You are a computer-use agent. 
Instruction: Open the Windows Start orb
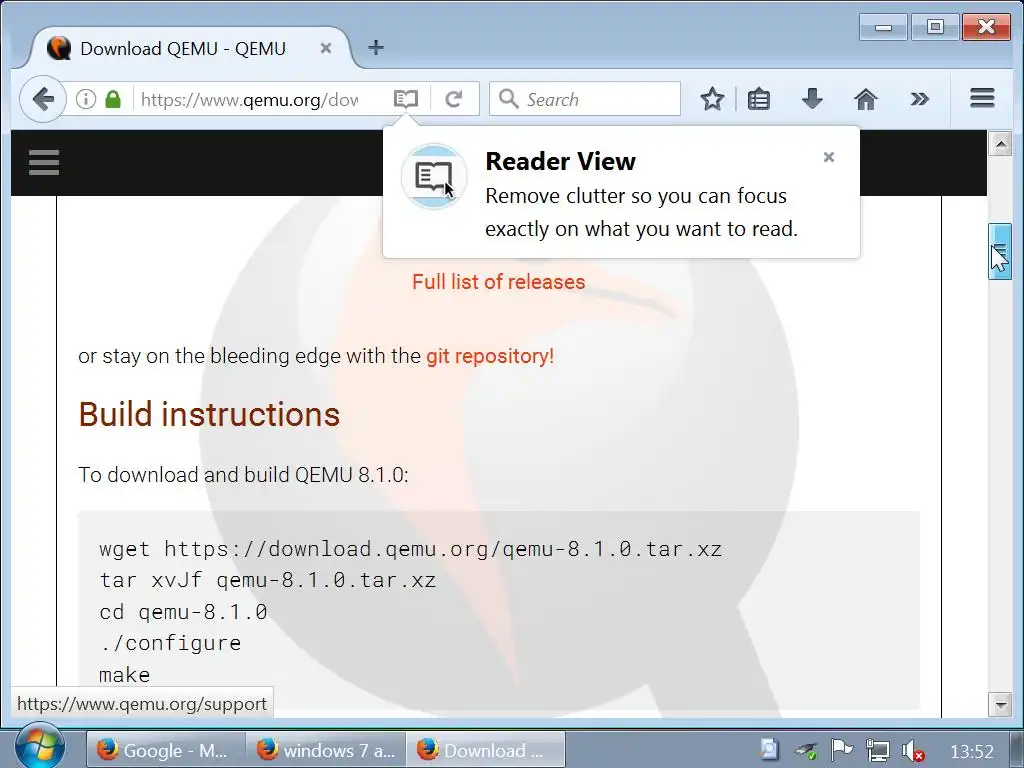click(x=39, y=746)
